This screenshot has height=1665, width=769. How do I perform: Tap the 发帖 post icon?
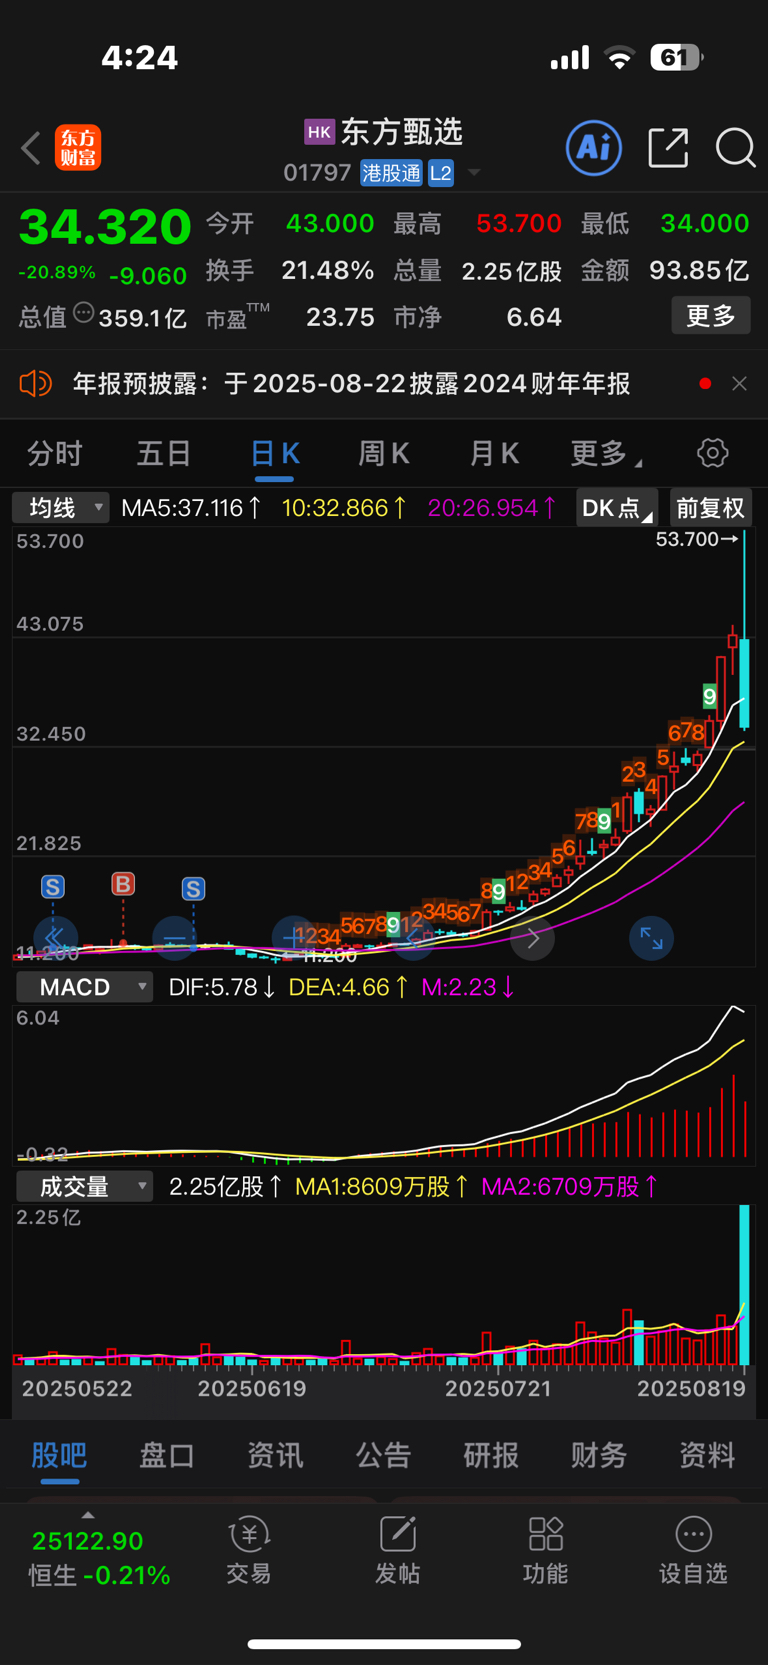397,1551
